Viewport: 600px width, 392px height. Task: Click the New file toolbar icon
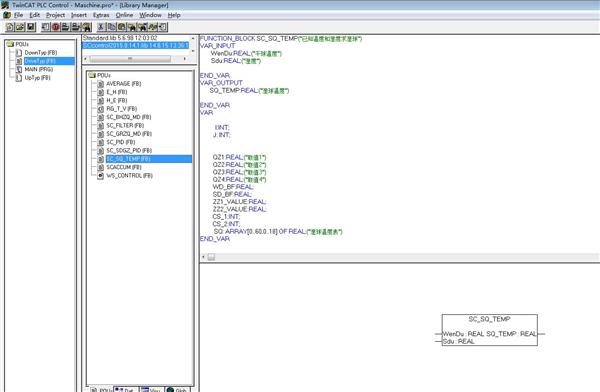tap(10, 27)
